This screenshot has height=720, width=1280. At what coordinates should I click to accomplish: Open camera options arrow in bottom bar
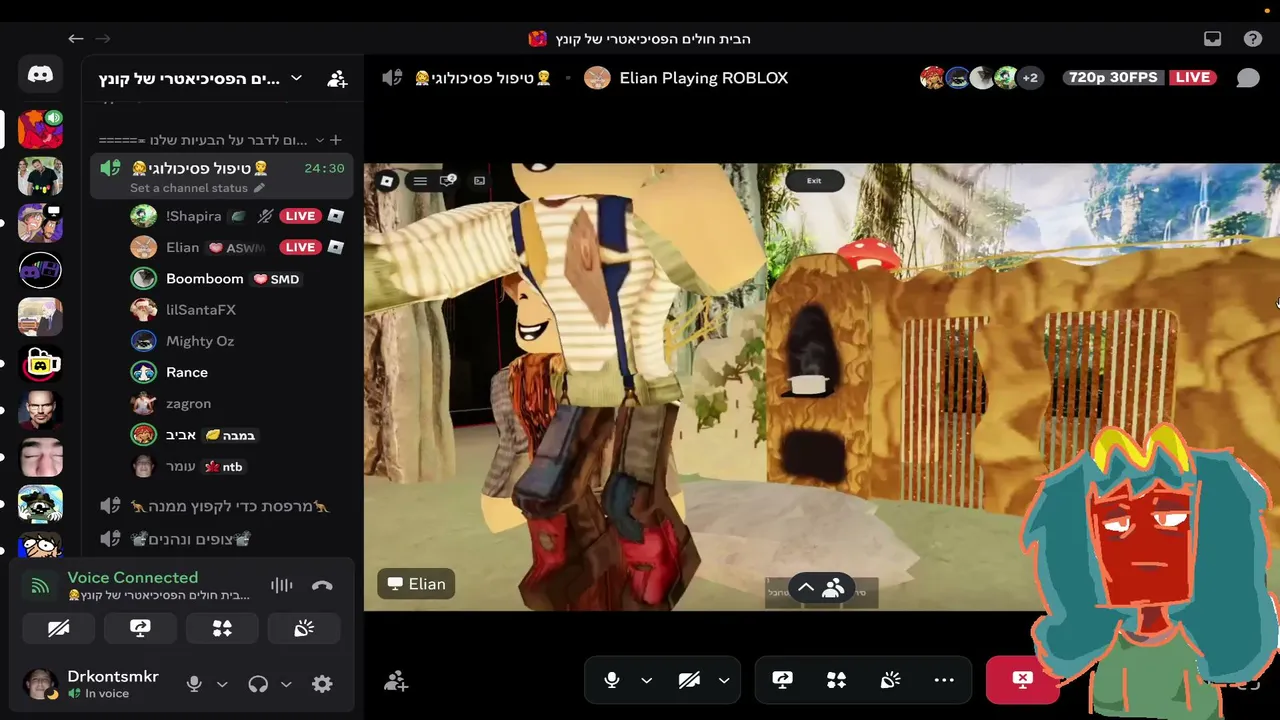pyautogui.click(x=723, y=680)
